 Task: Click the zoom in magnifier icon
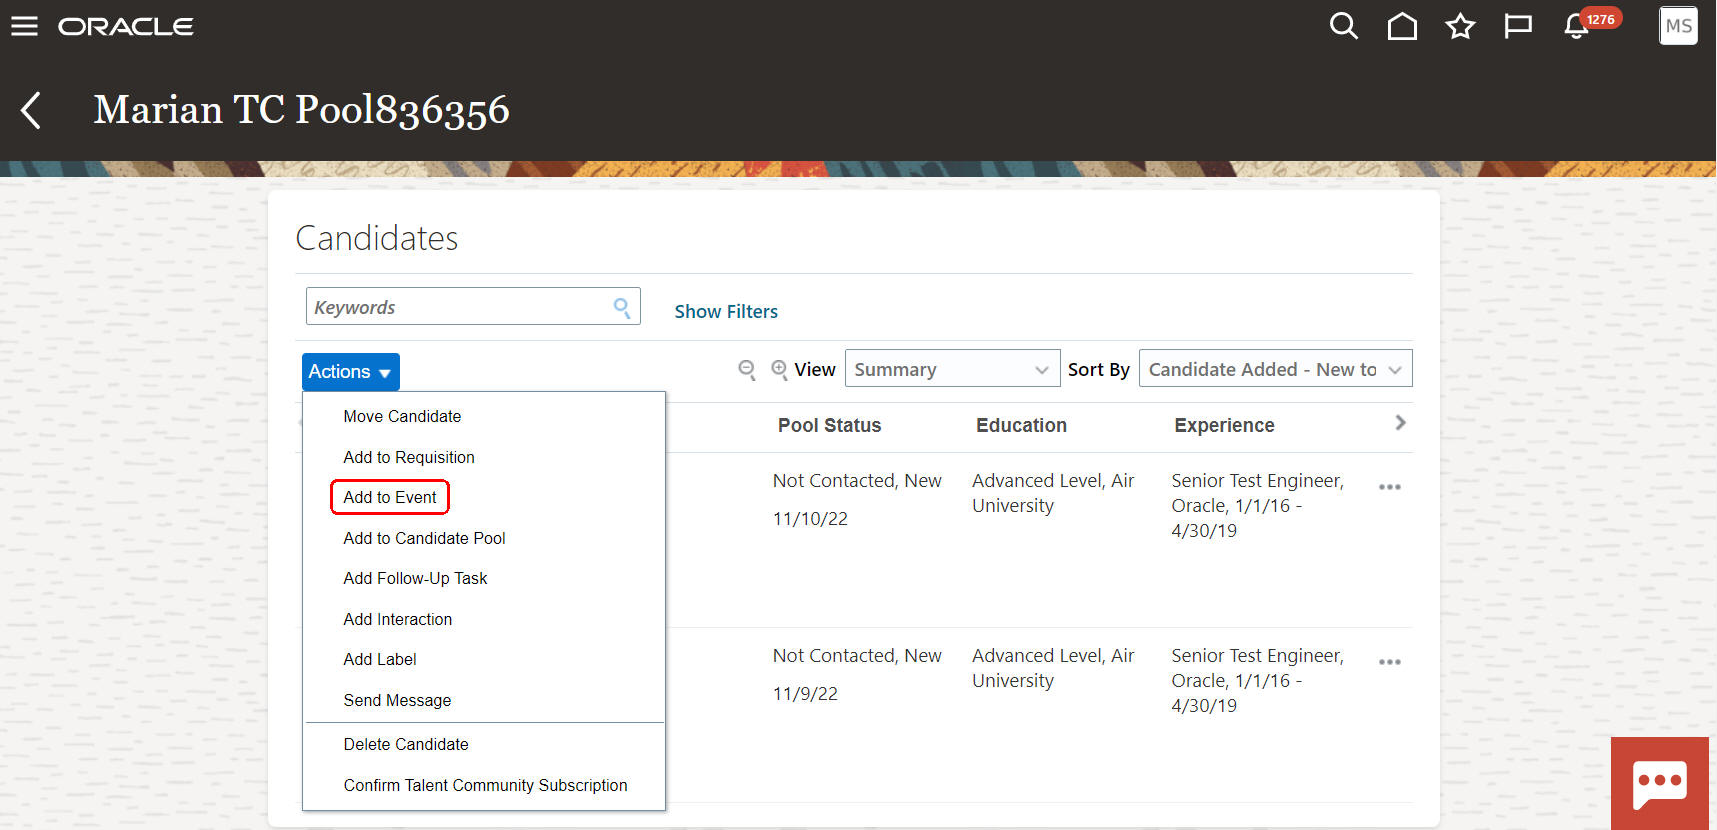point(779,370)
